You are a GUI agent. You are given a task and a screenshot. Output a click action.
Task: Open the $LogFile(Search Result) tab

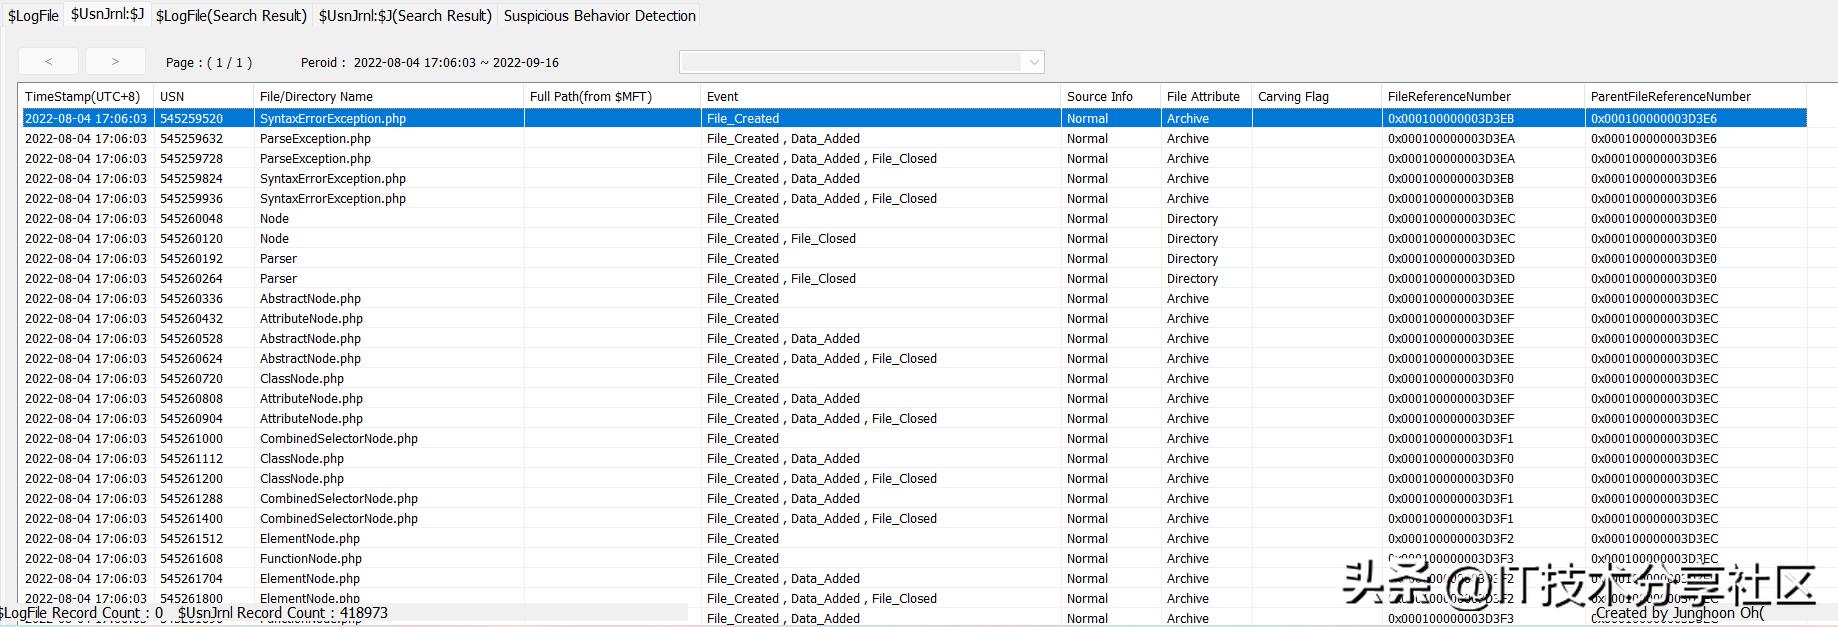point(231,16)
